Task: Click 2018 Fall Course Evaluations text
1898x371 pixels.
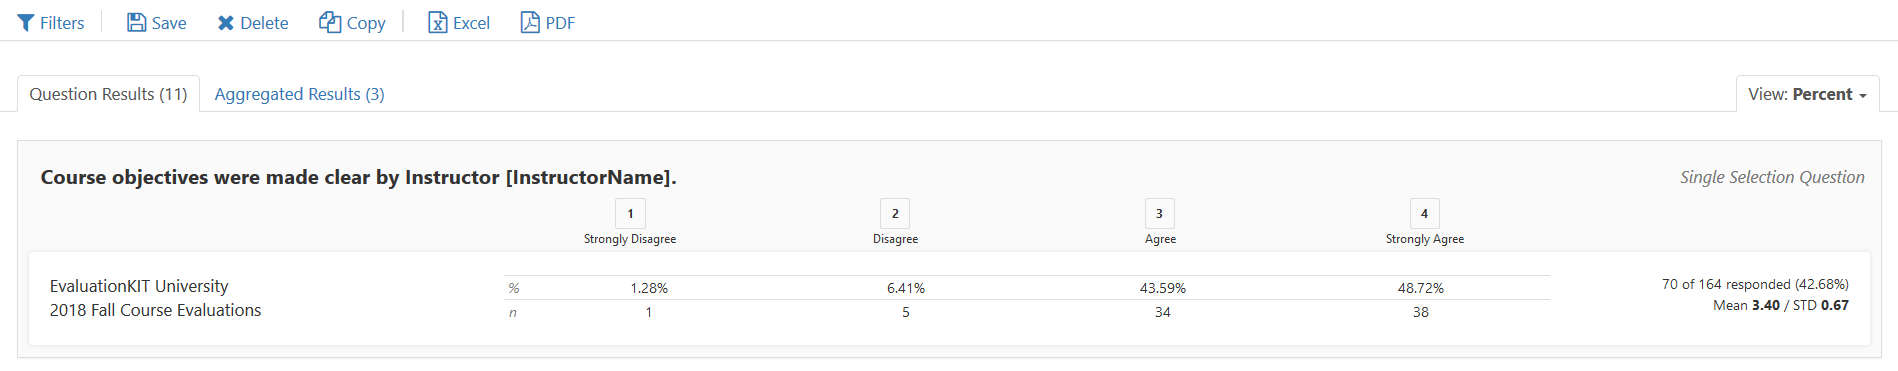Action: coord(155,310)
